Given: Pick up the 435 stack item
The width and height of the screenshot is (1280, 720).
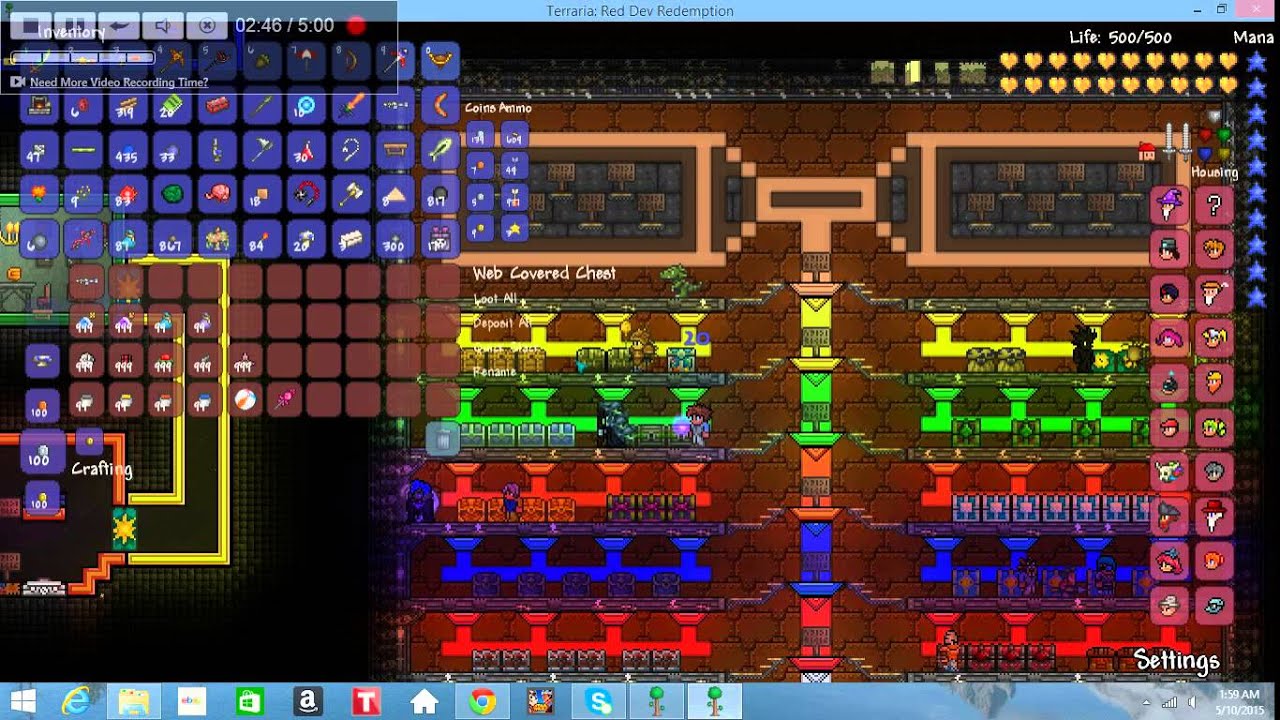Looking at the screenshot, I should coord(130,151).
